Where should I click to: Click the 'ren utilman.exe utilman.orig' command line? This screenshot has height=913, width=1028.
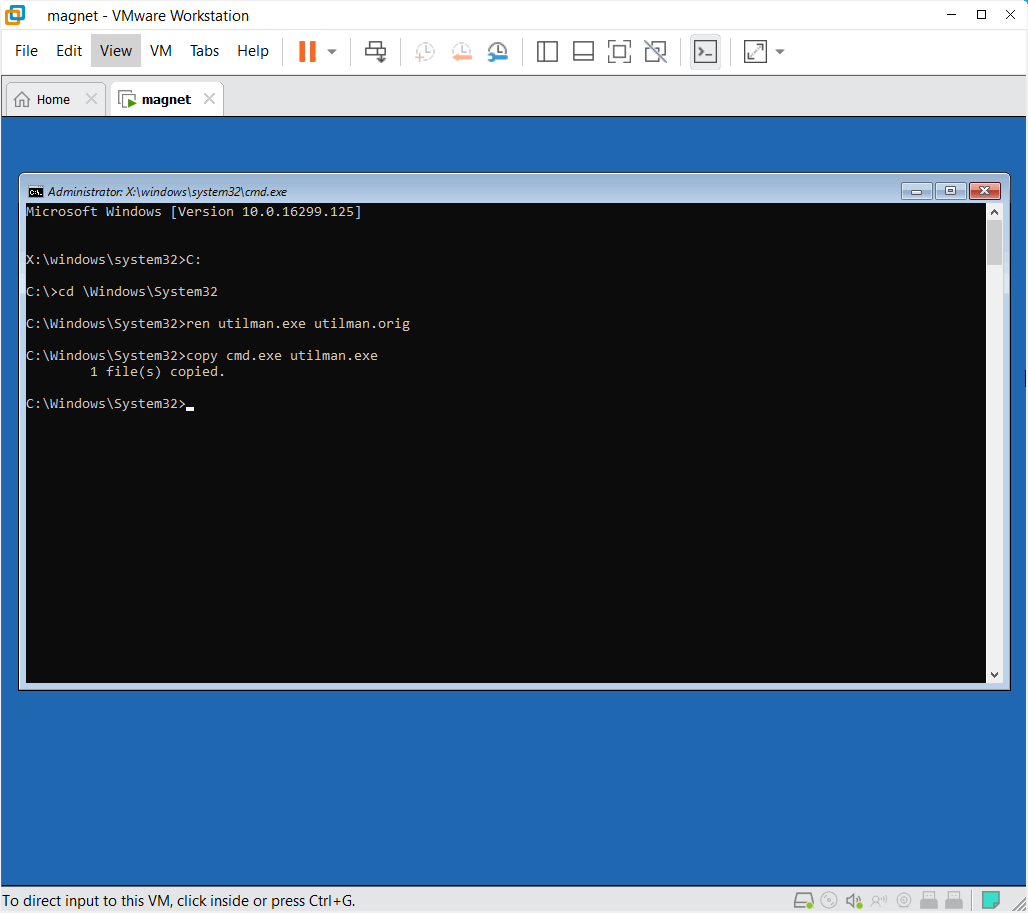218,324
